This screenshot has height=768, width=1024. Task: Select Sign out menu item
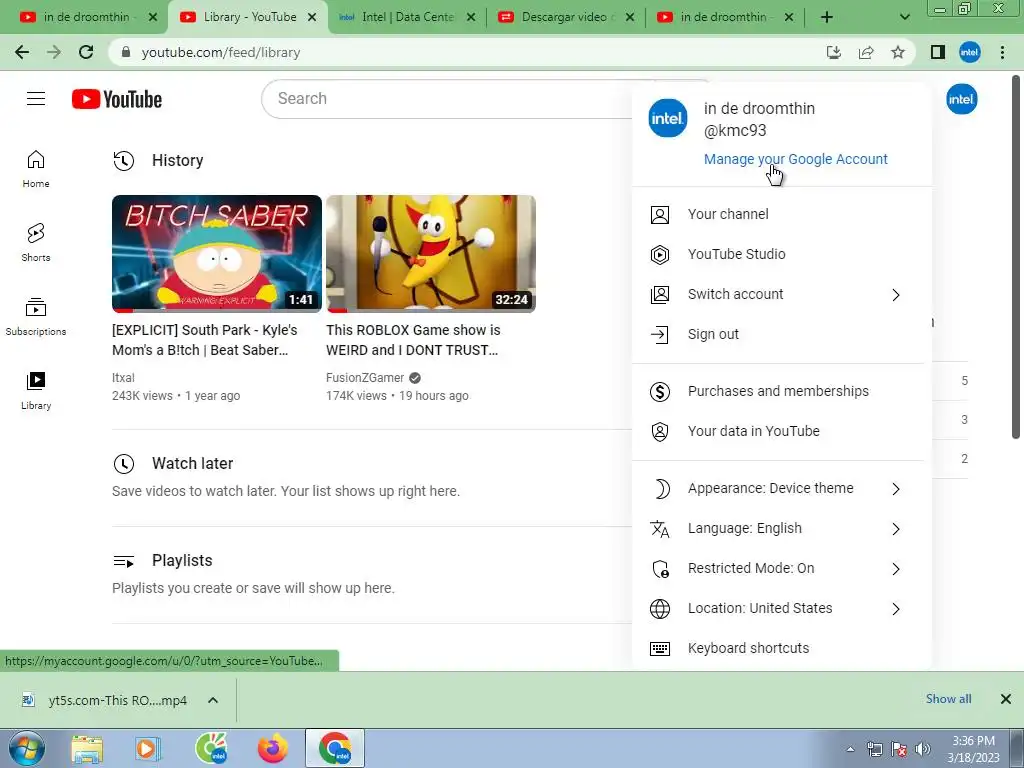click(782, 334)
